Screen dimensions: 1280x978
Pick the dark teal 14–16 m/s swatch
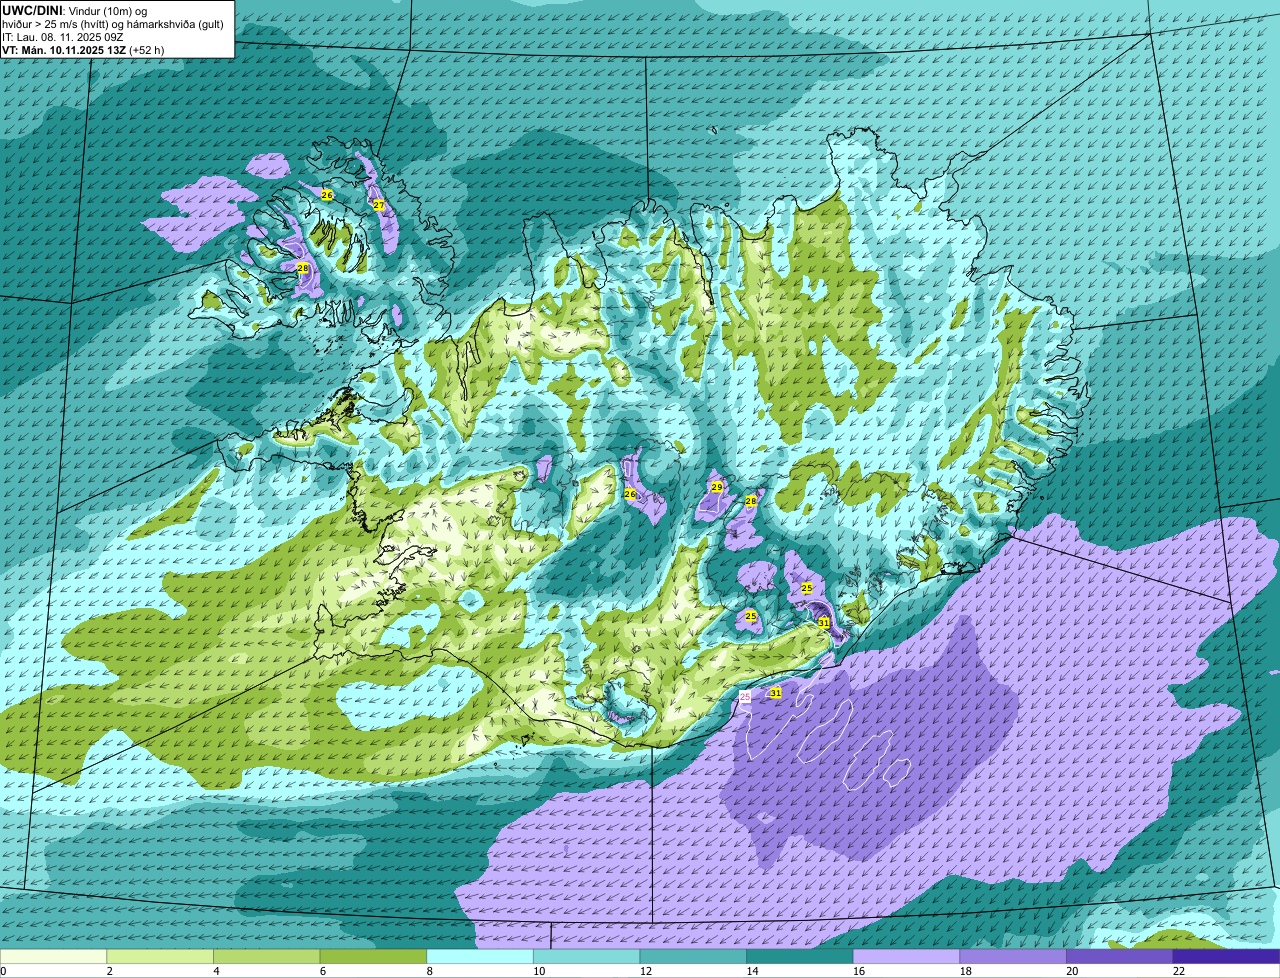point(800,956)
